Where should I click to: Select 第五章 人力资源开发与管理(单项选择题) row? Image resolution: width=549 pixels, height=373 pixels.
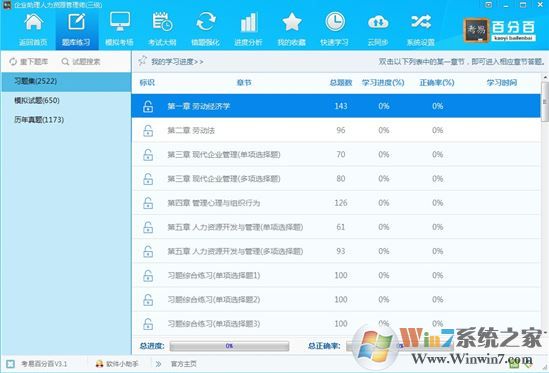coord(336,227)
